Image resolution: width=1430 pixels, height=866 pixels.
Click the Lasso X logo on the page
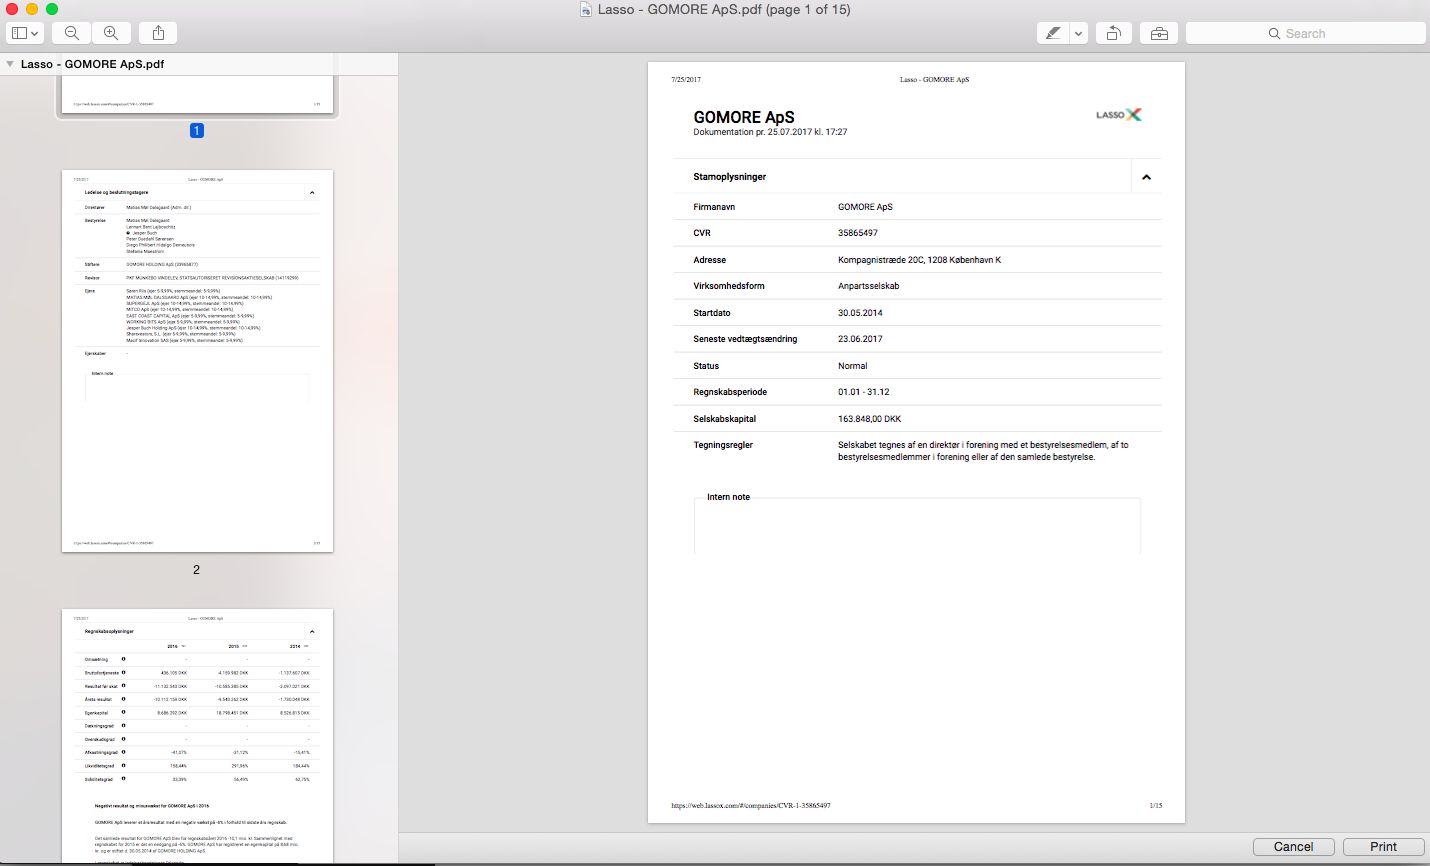1118,115
